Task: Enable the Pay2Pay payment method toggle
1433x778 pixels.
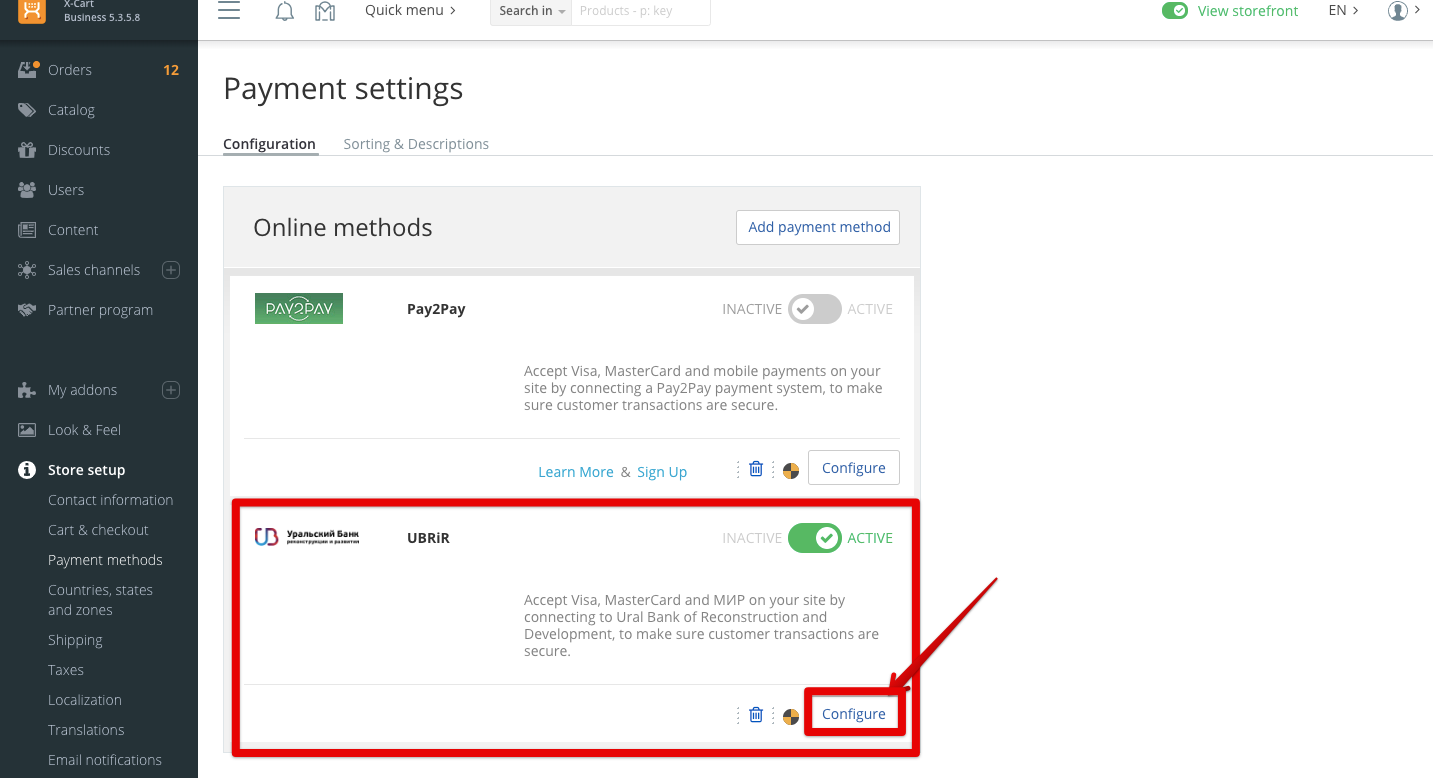Action: [815, 309]
